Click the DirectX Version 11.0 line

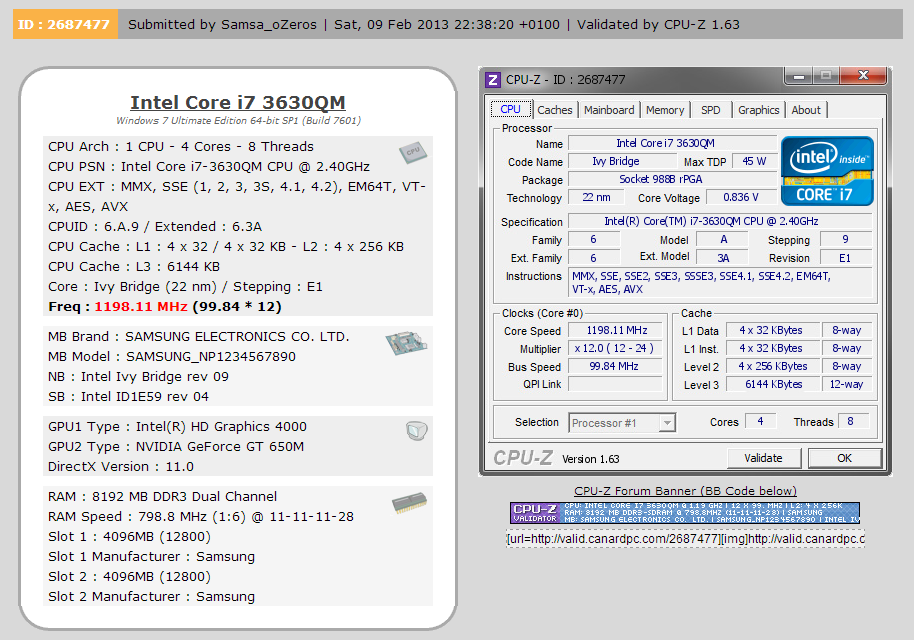(x=121, y=467)
